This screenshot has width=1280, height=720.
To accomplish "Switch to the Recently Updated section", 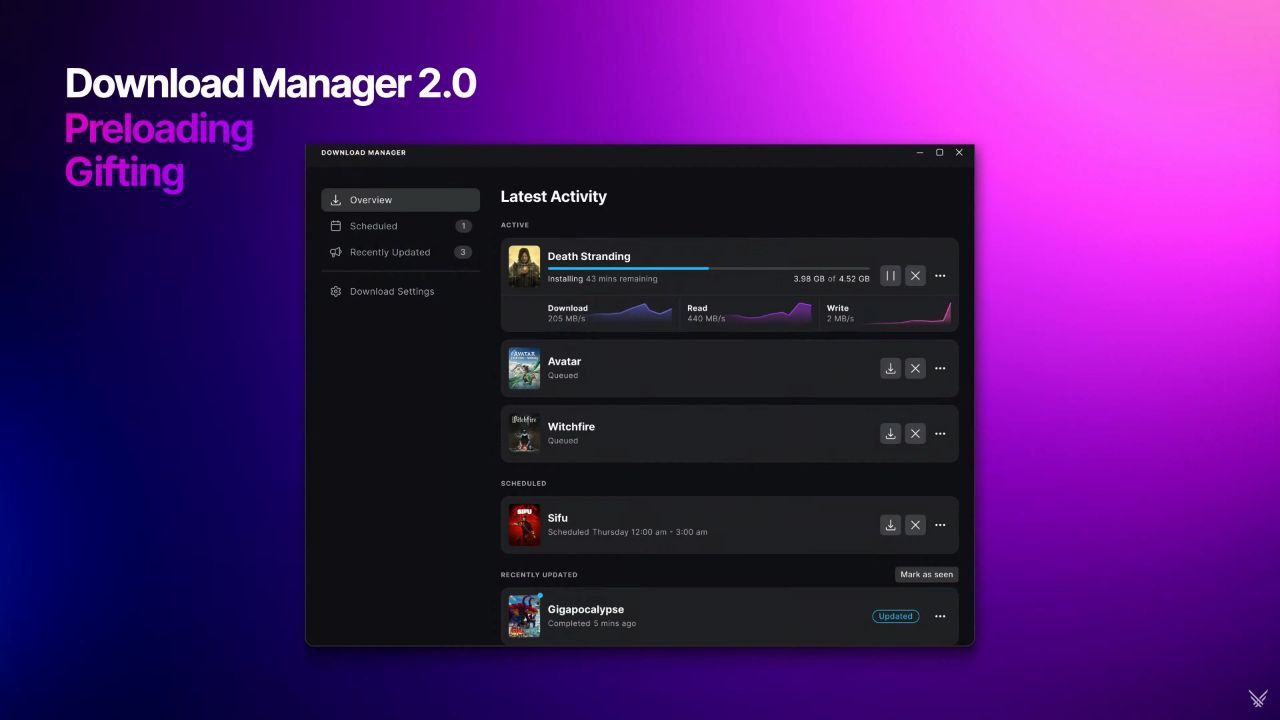I will 390,252.
